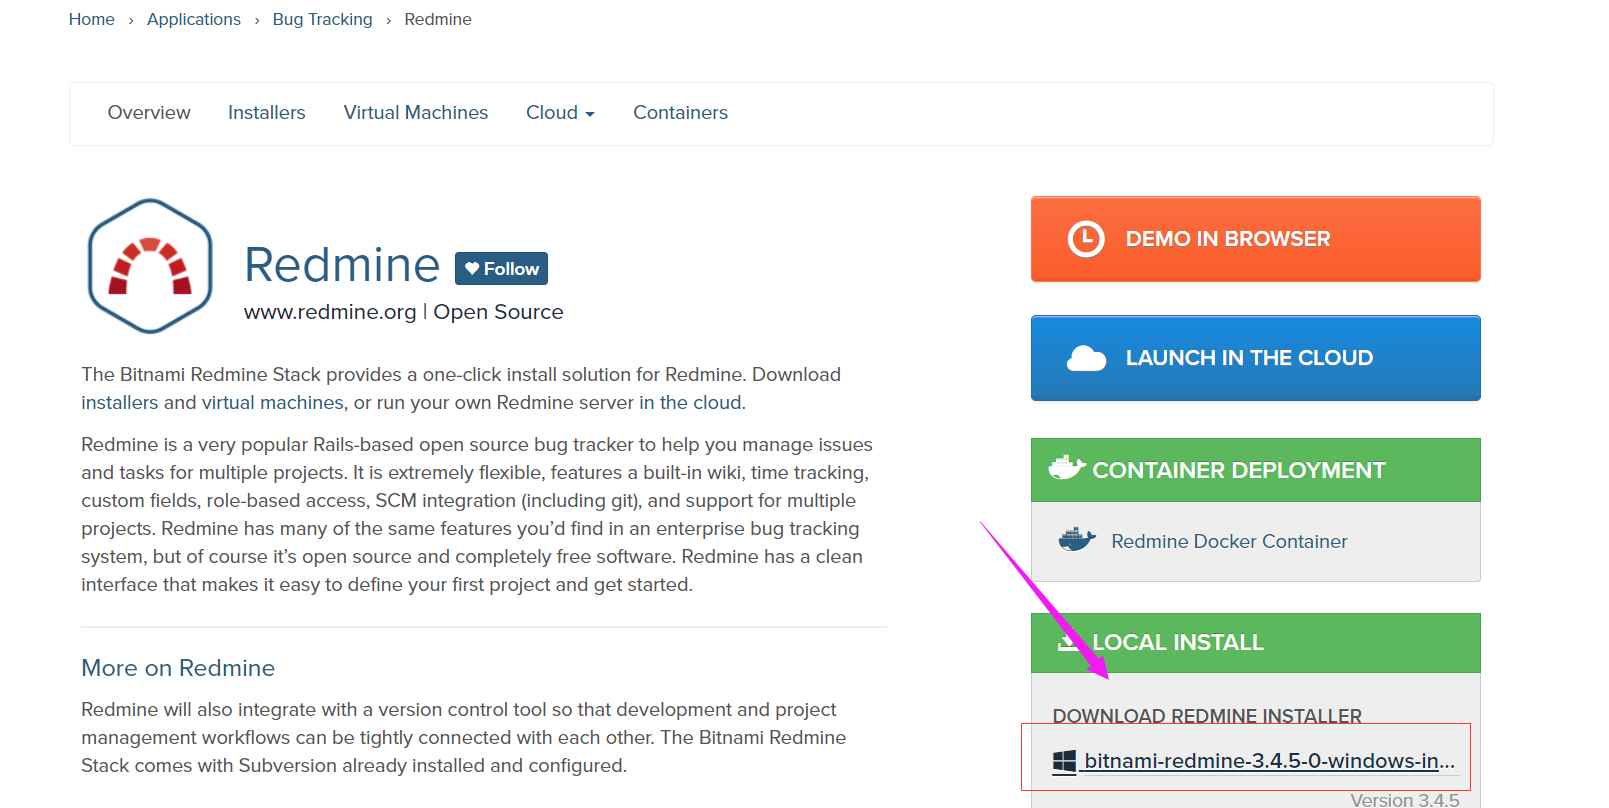This screenshot has width=1609, height=808.
Task: Click Launch in the Cloud button
Action: 1255,358
